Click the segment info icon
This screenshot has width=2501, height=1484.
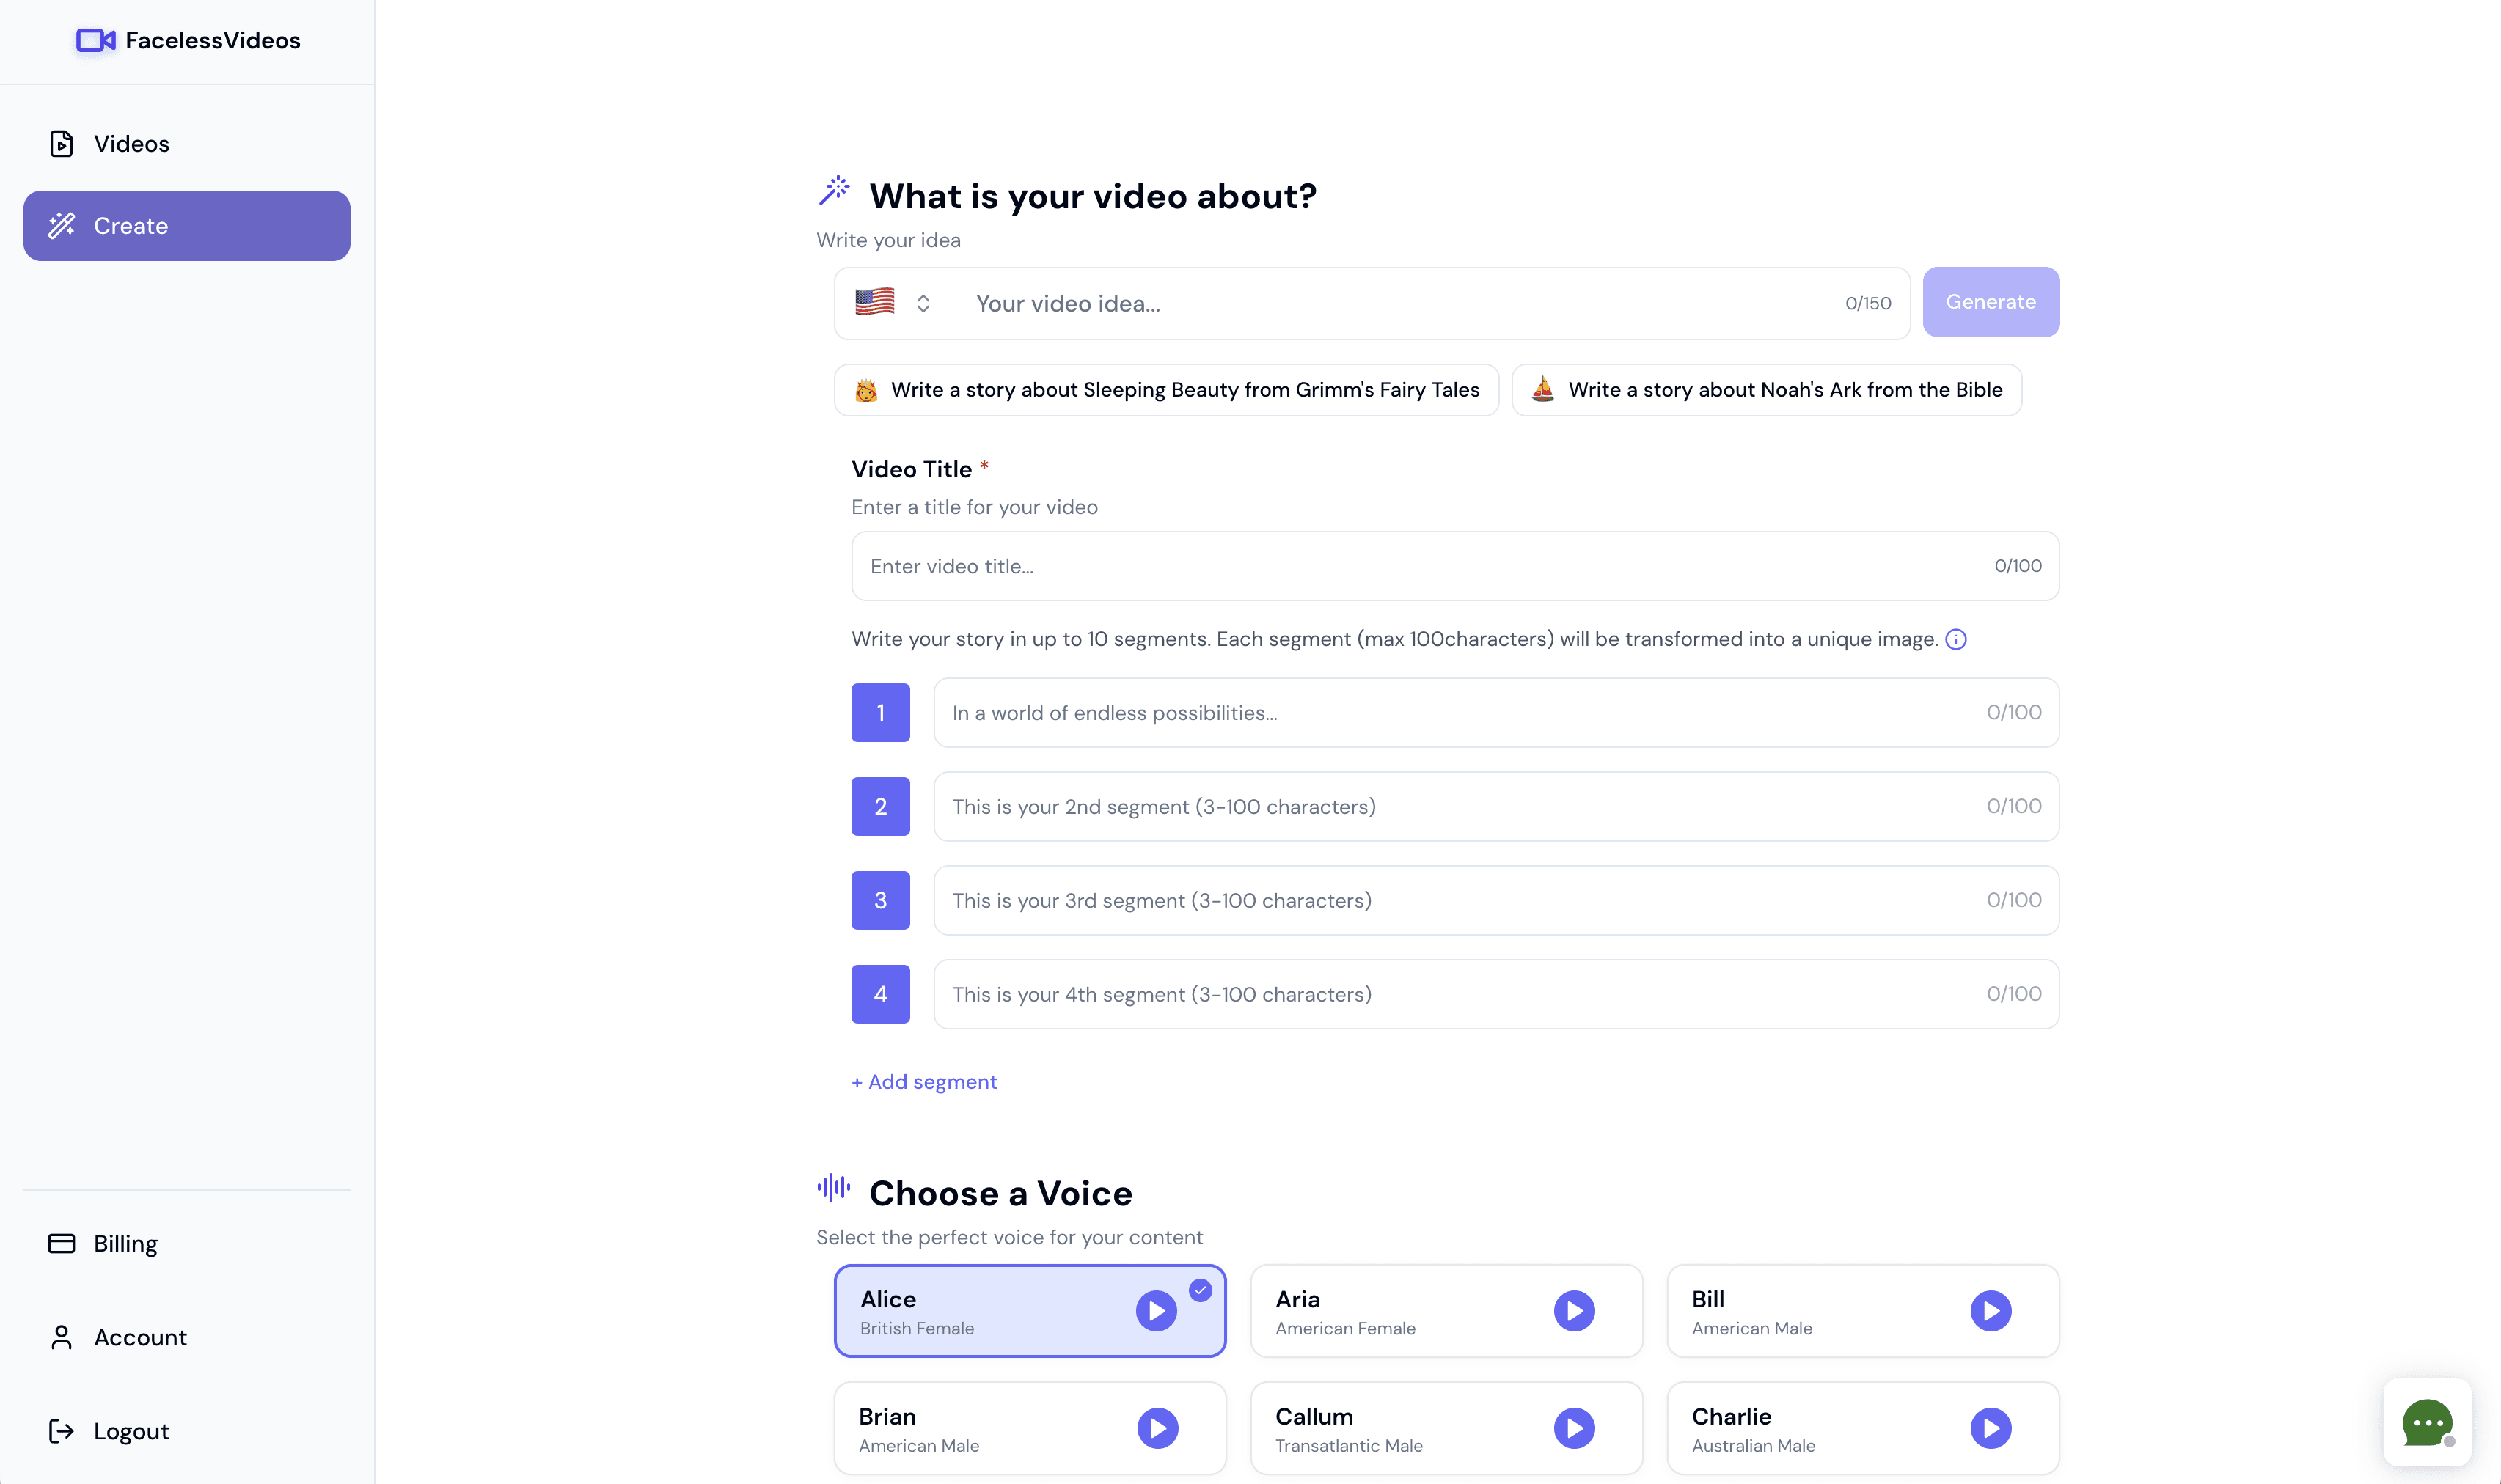pyautogui.click(x=1956, y=639)
